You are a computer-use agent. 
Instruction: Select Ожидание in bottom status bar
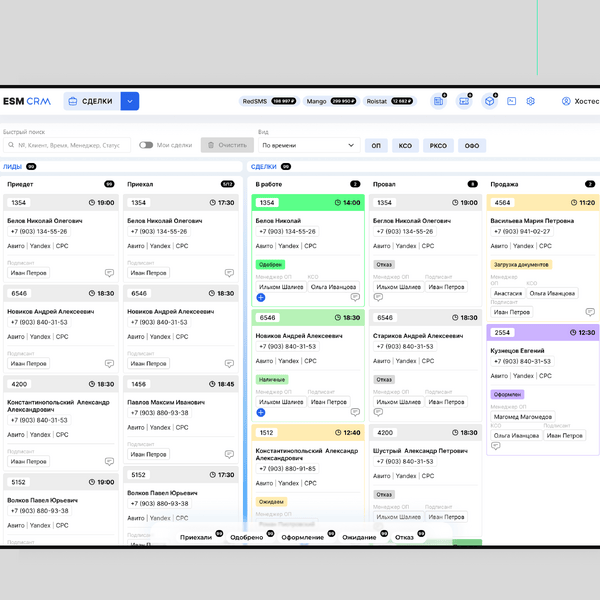tap(359, 537)
